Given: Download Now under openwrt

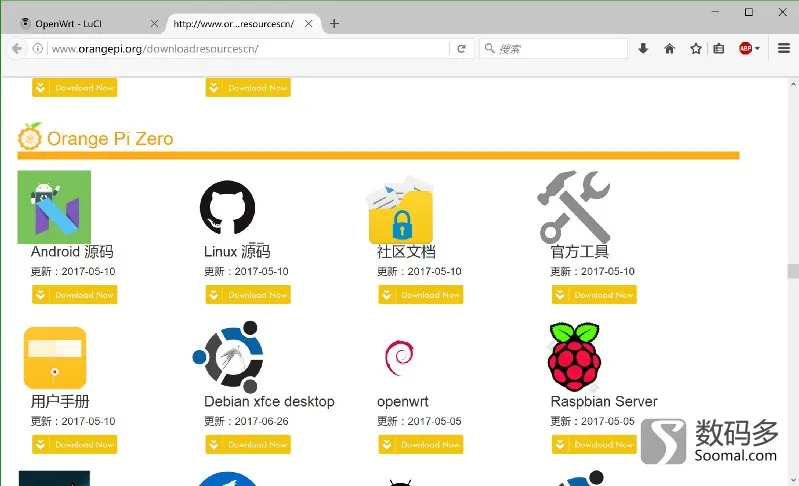Looking at the screenshot, I should click(x=421, y=444).
